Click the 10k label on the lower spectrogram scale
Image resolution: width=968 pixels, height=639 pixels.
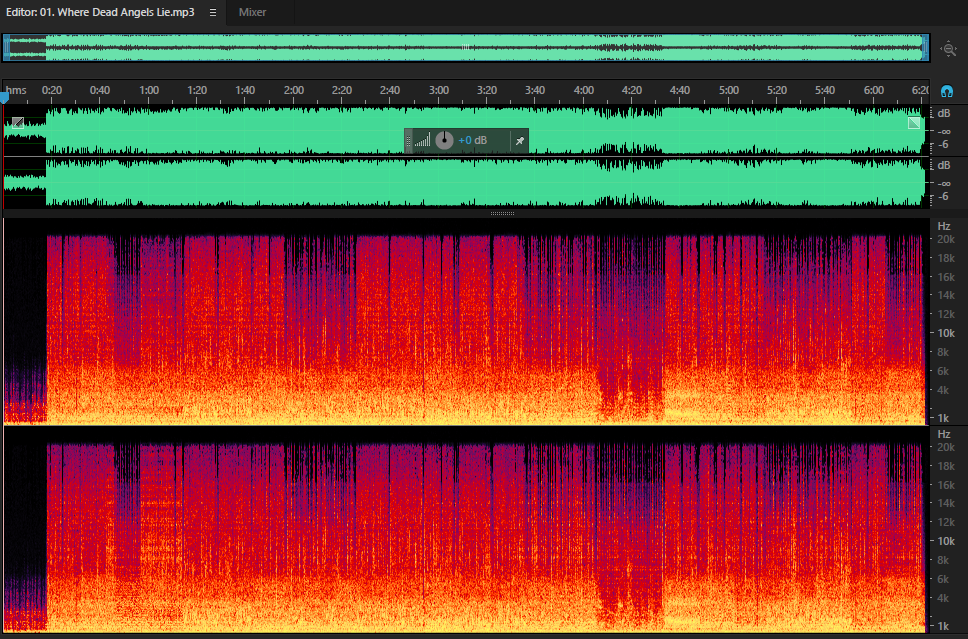point(946,541)
